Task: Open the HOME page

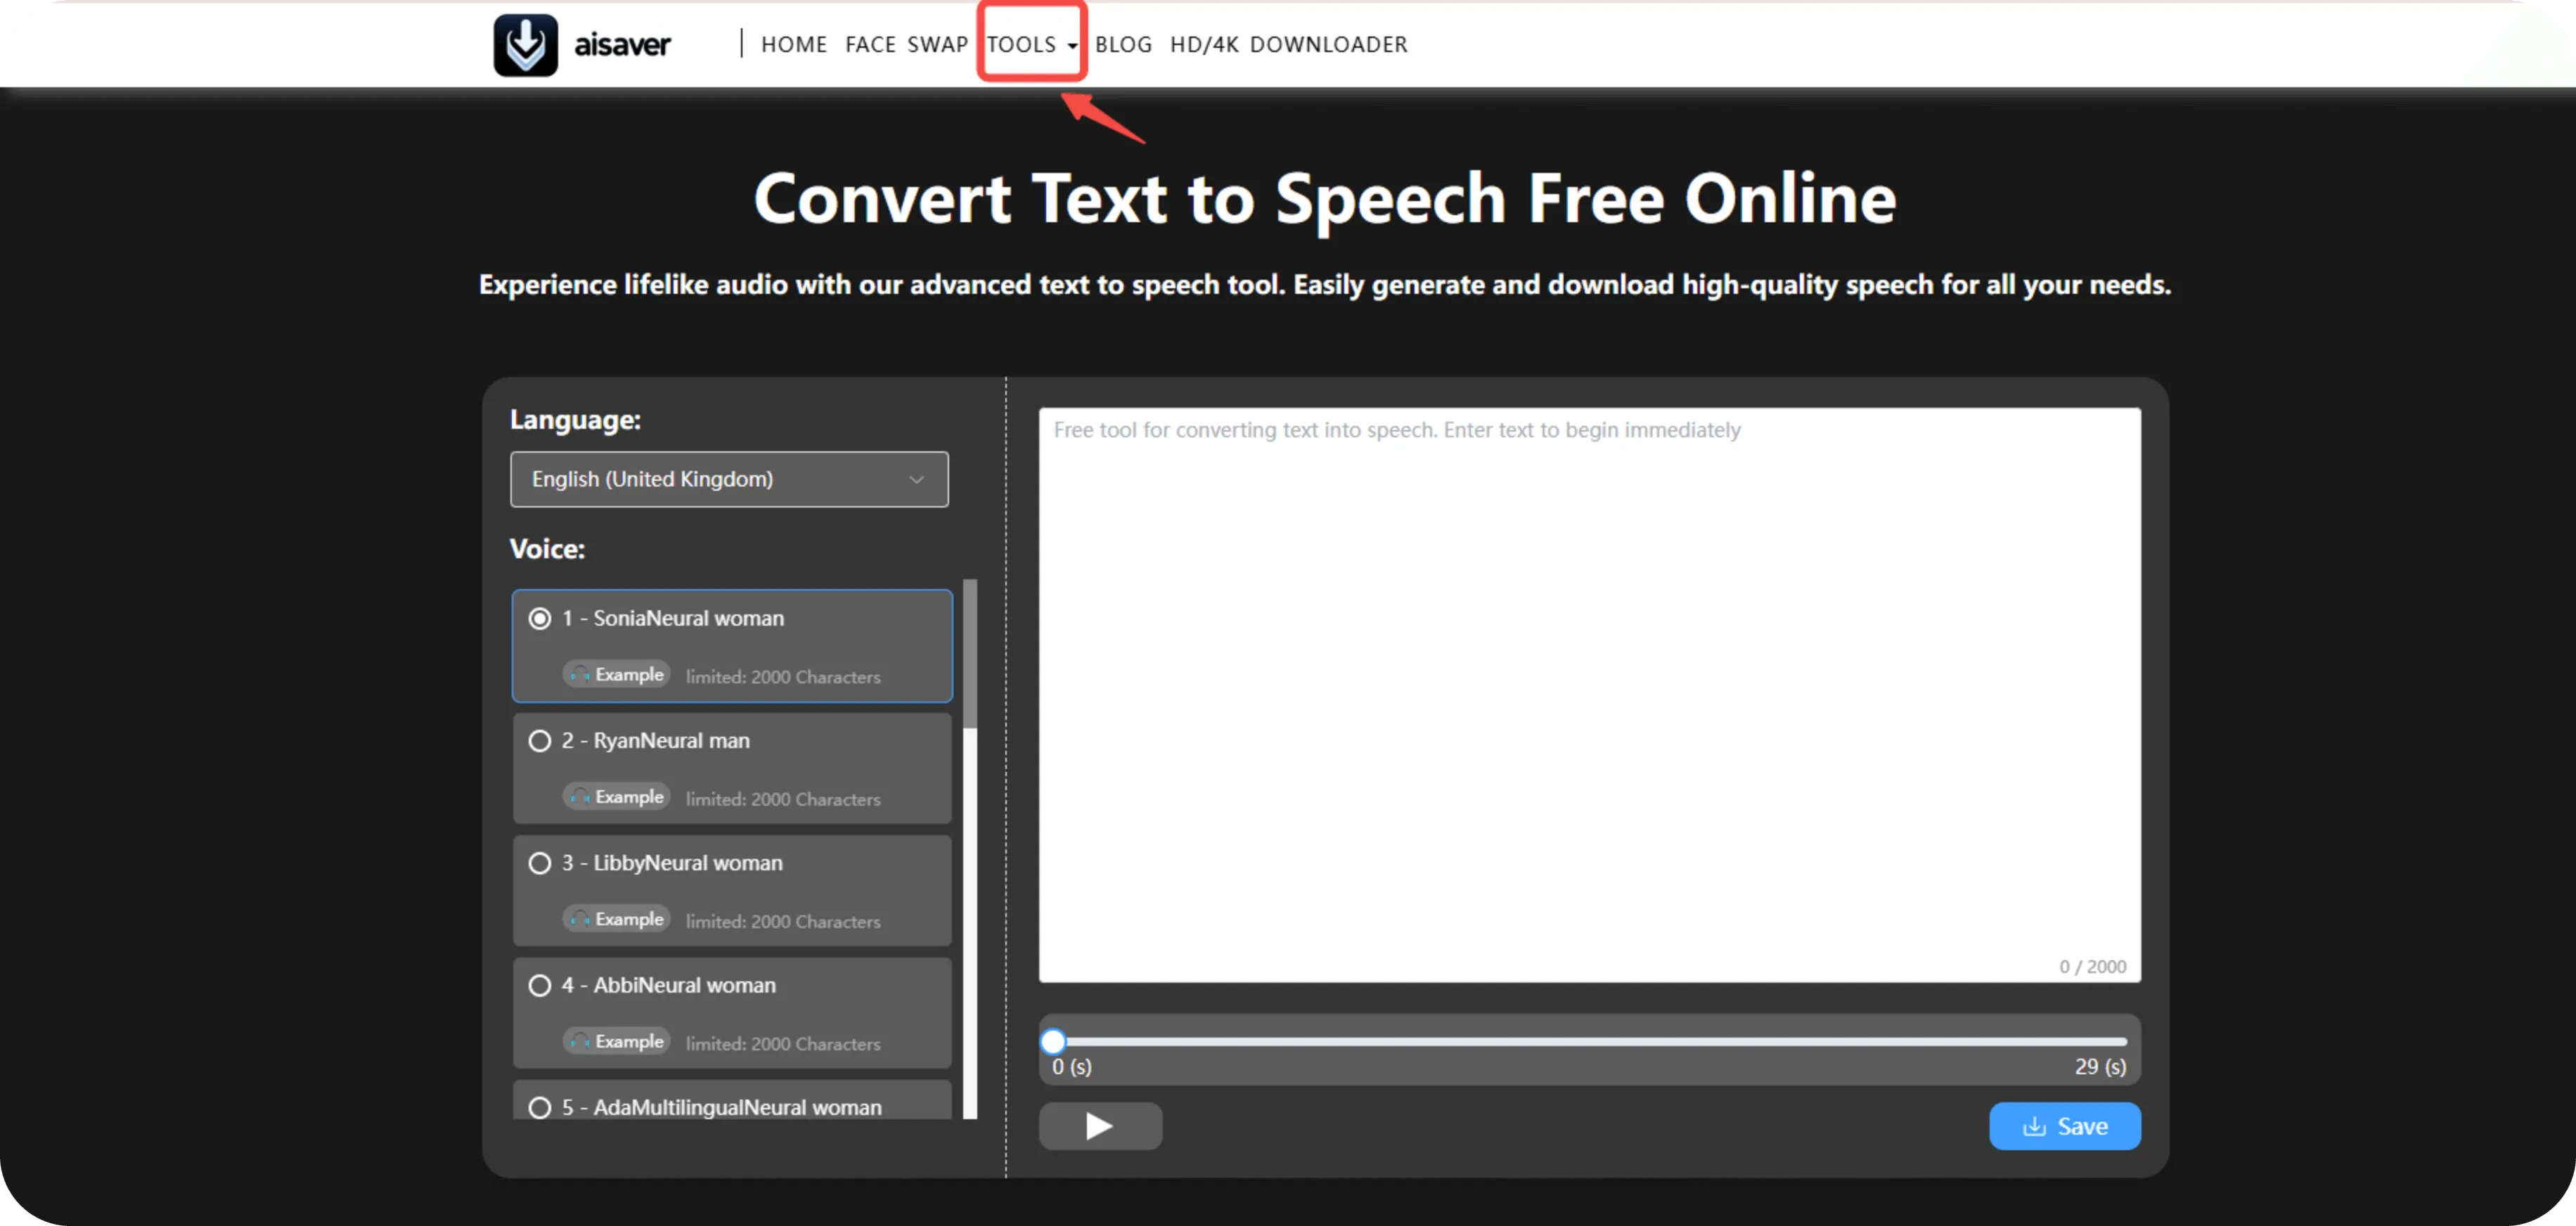Action: [794, 45]
